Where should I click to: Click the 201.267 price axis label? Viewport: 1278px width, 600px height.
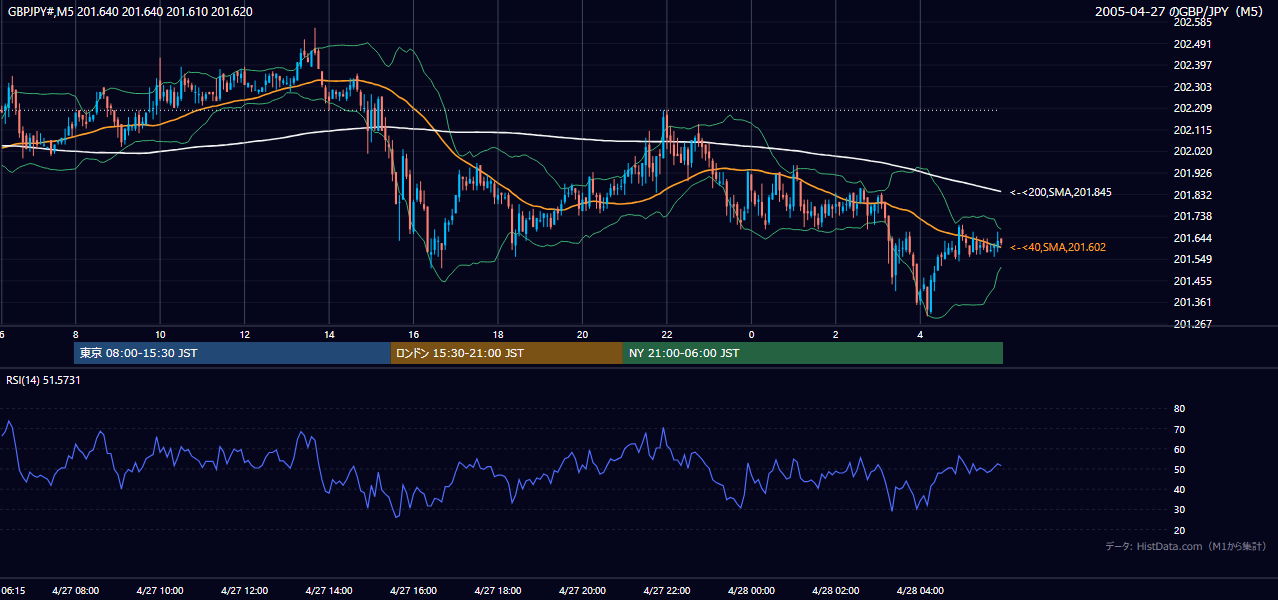tap(1192, 324)
